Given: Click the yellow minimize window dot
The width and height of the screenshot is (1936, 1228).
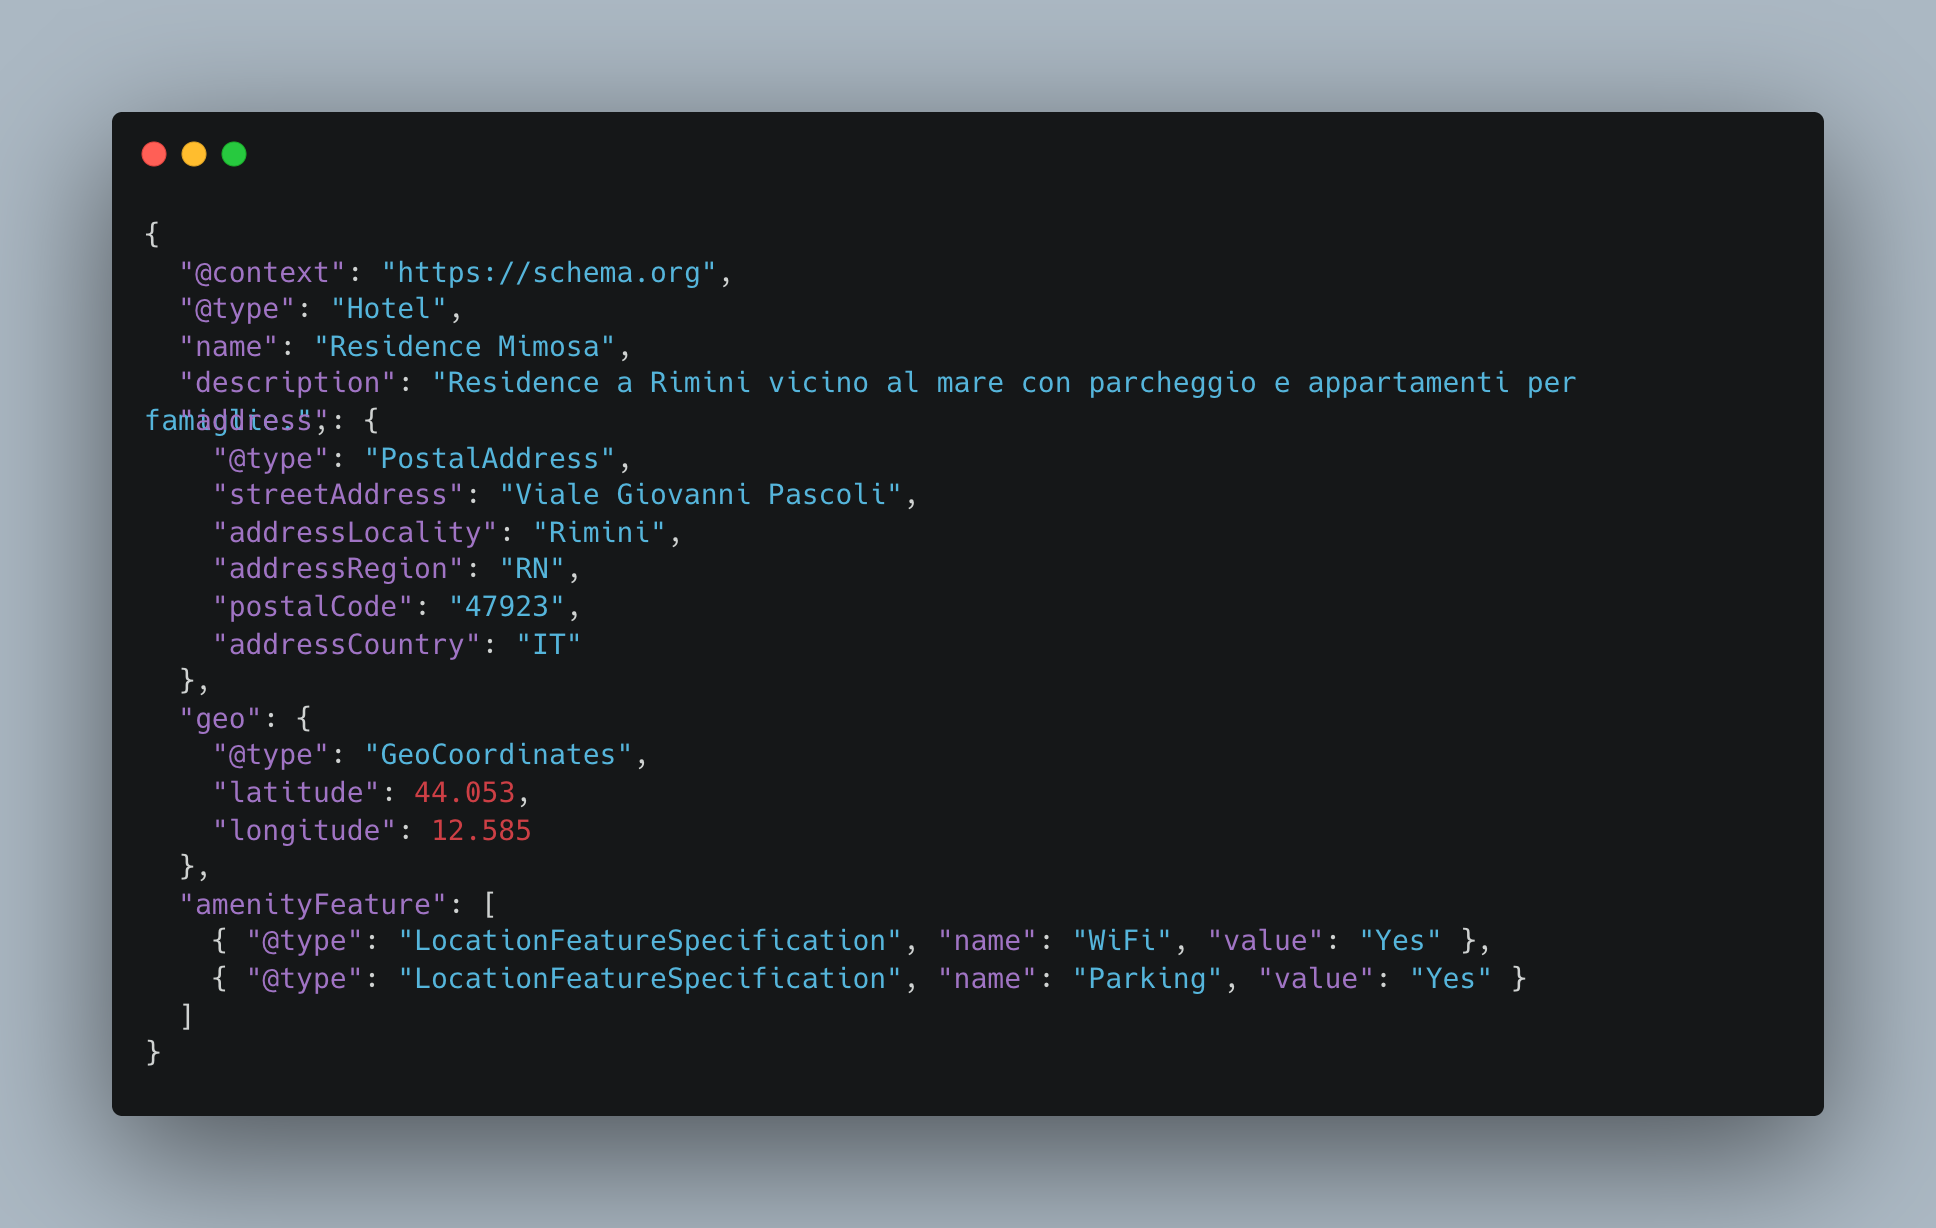Looking at the screenshot, I should [194, 154].
